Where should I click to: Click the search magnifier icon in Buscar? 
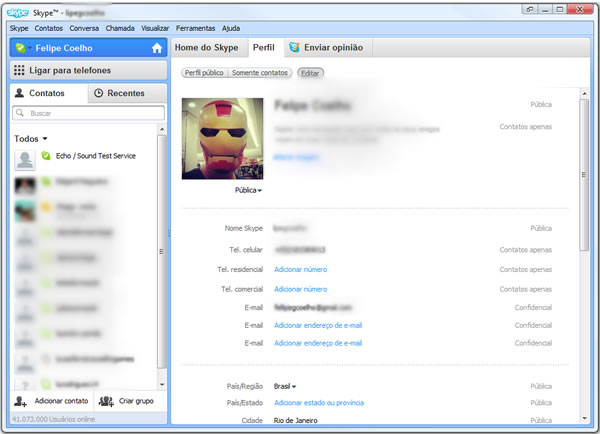pos(20,113)
